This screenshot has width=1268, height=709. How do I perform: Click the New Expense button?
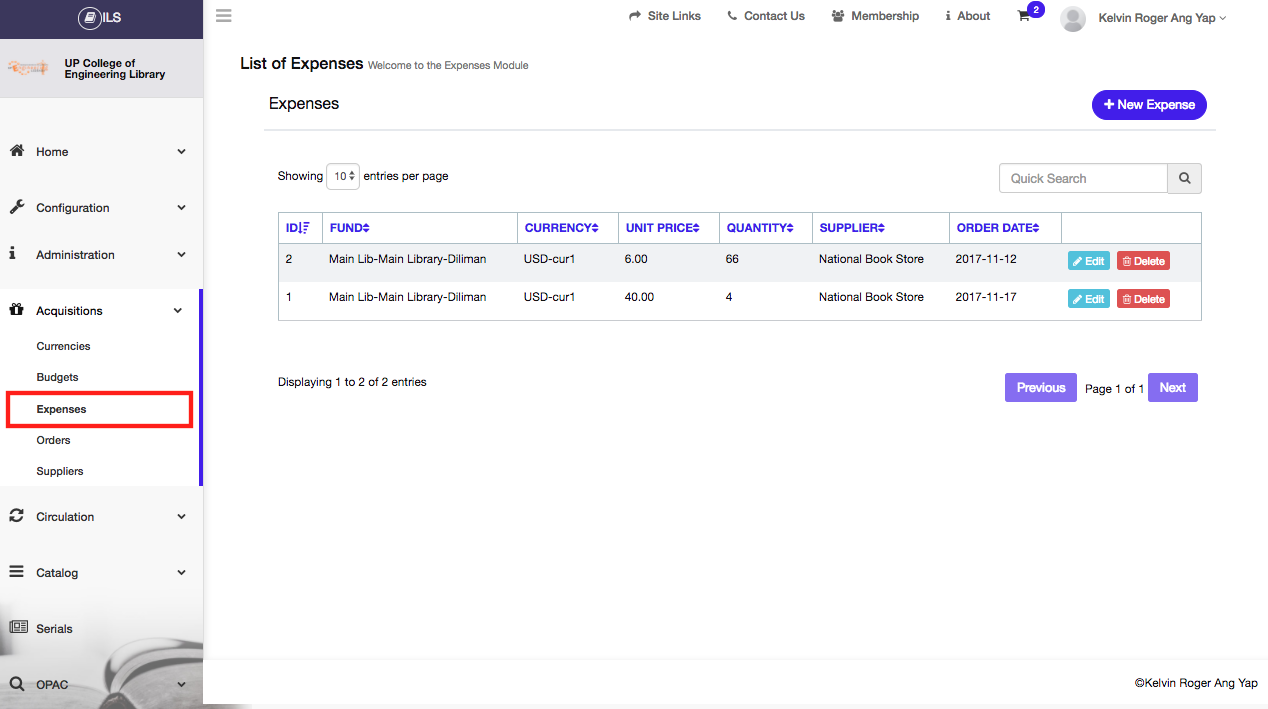click(1149, 105)
